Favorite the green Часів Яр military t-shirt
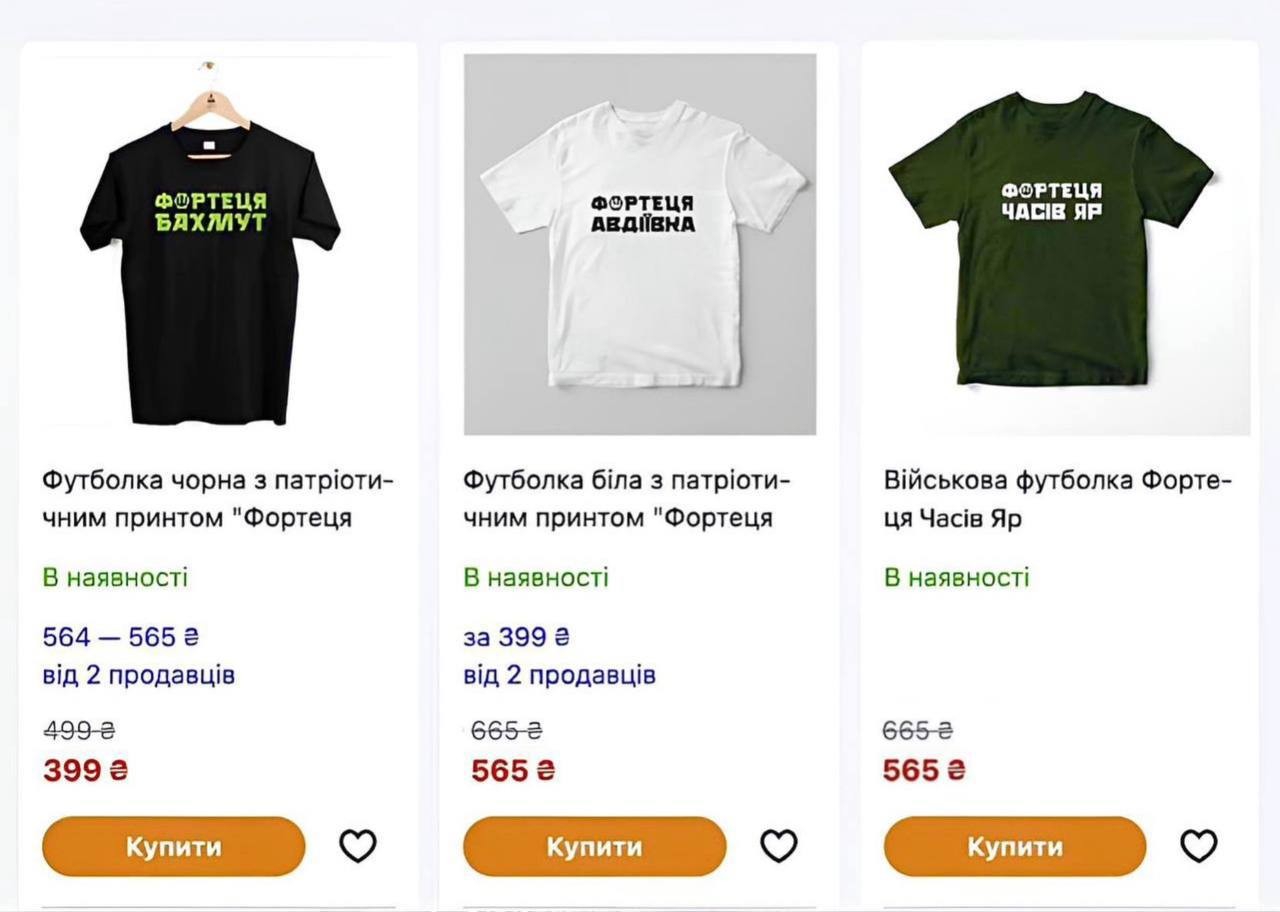This screenshot has width=1280, height=912. coord(1198,846)
